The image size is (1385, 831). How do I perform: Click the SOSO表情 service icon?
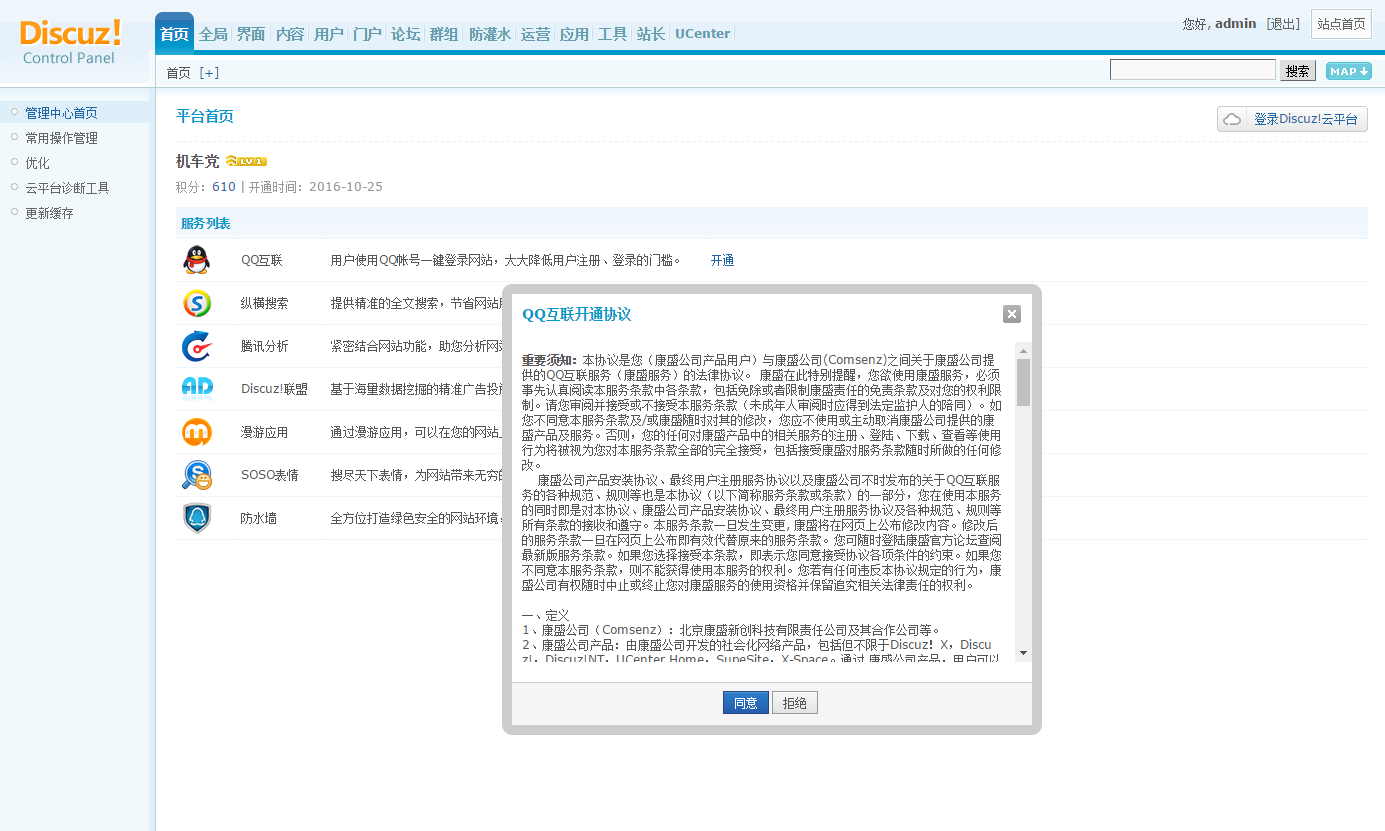pyautogui.click(x=197, y=475)
